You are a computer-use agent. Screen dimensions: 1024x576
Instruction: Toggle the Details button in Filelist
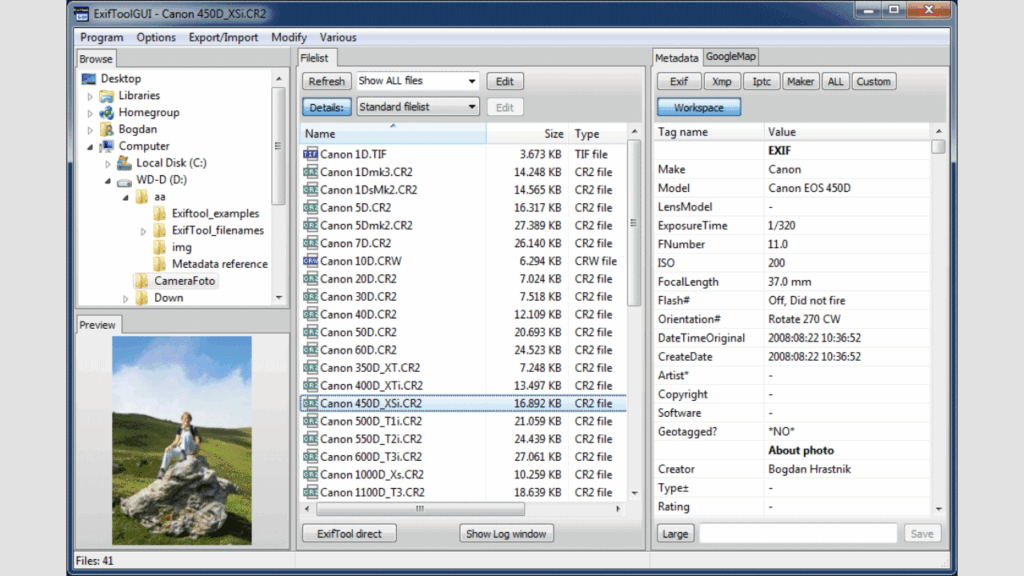[326, 107]
